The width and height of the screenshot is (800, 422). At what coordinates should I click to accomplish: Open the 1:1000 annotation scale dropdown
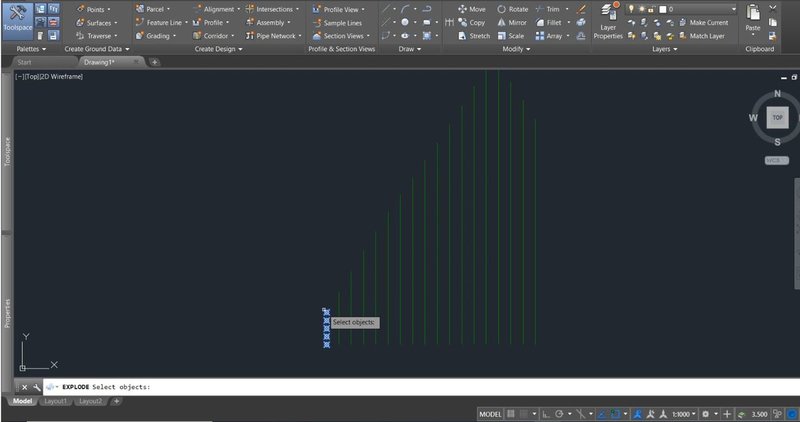click(684, 414)
